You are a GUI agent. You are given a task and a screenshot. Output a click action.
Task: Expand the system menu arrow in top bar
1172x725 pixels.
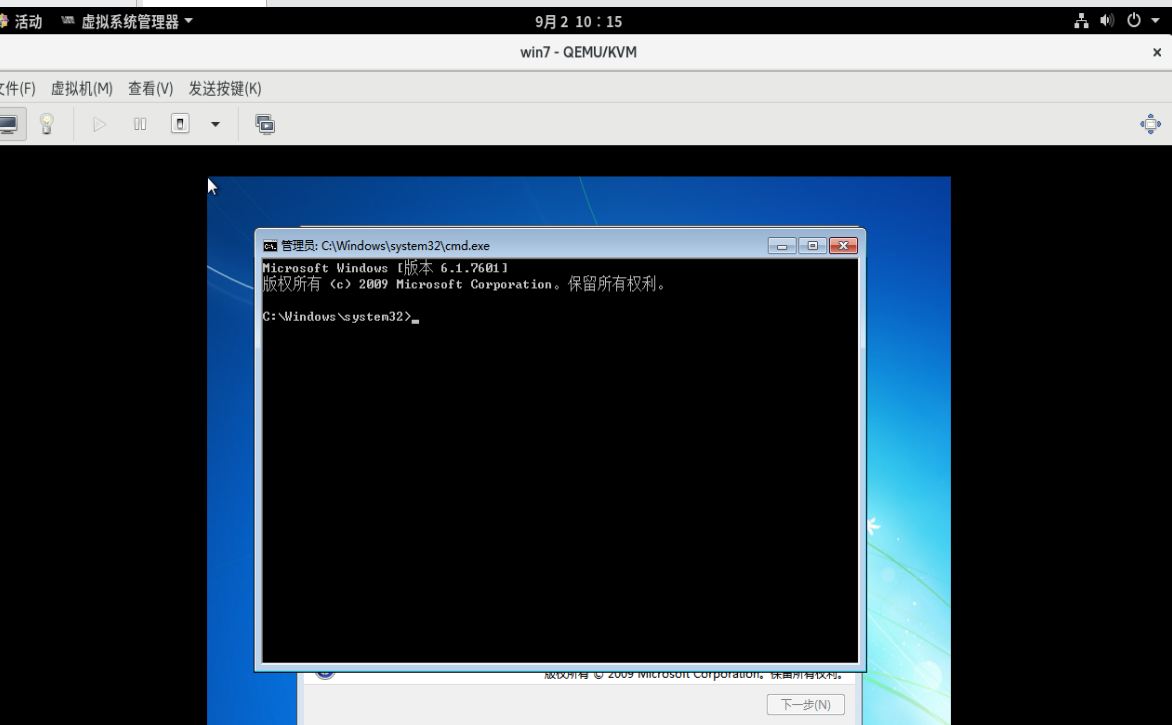[1155, 21]
